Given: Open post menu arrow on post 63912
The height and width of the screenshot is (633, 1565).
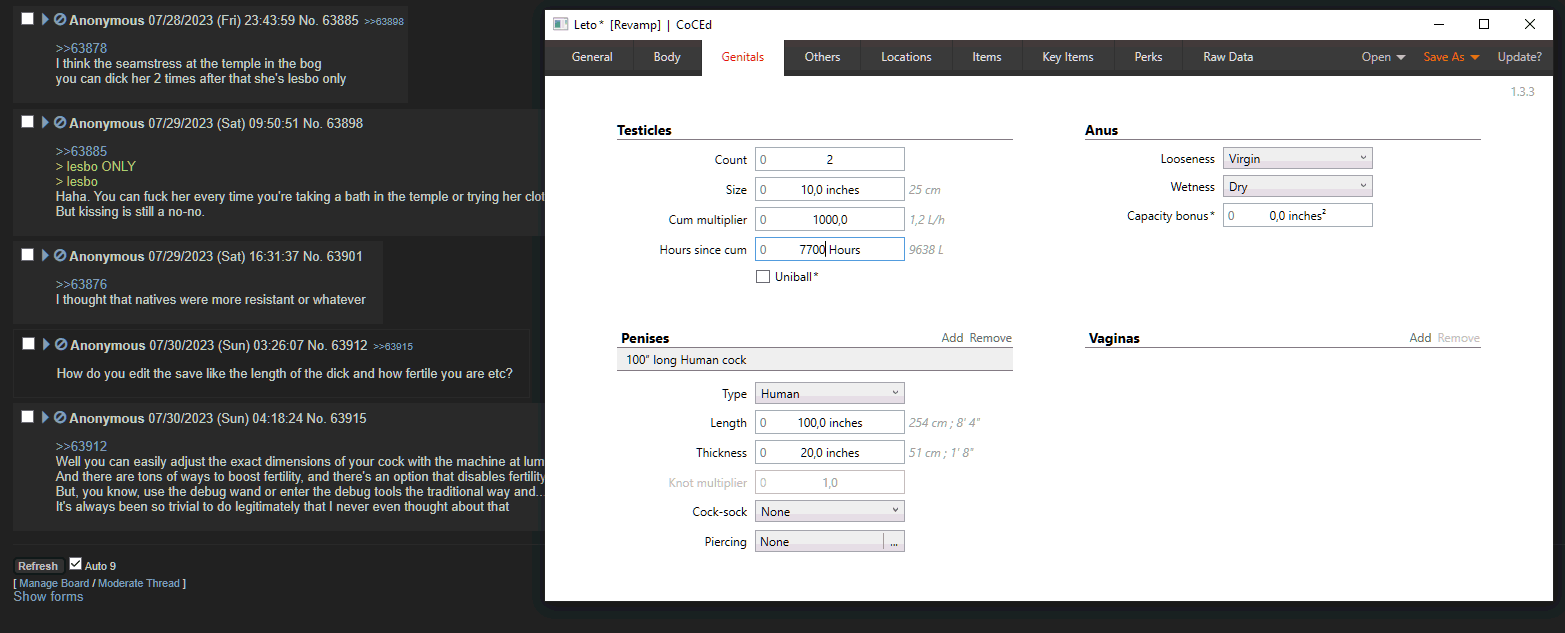Looking at the screenshot, I should pyautogui.click(x=46, y=345).
